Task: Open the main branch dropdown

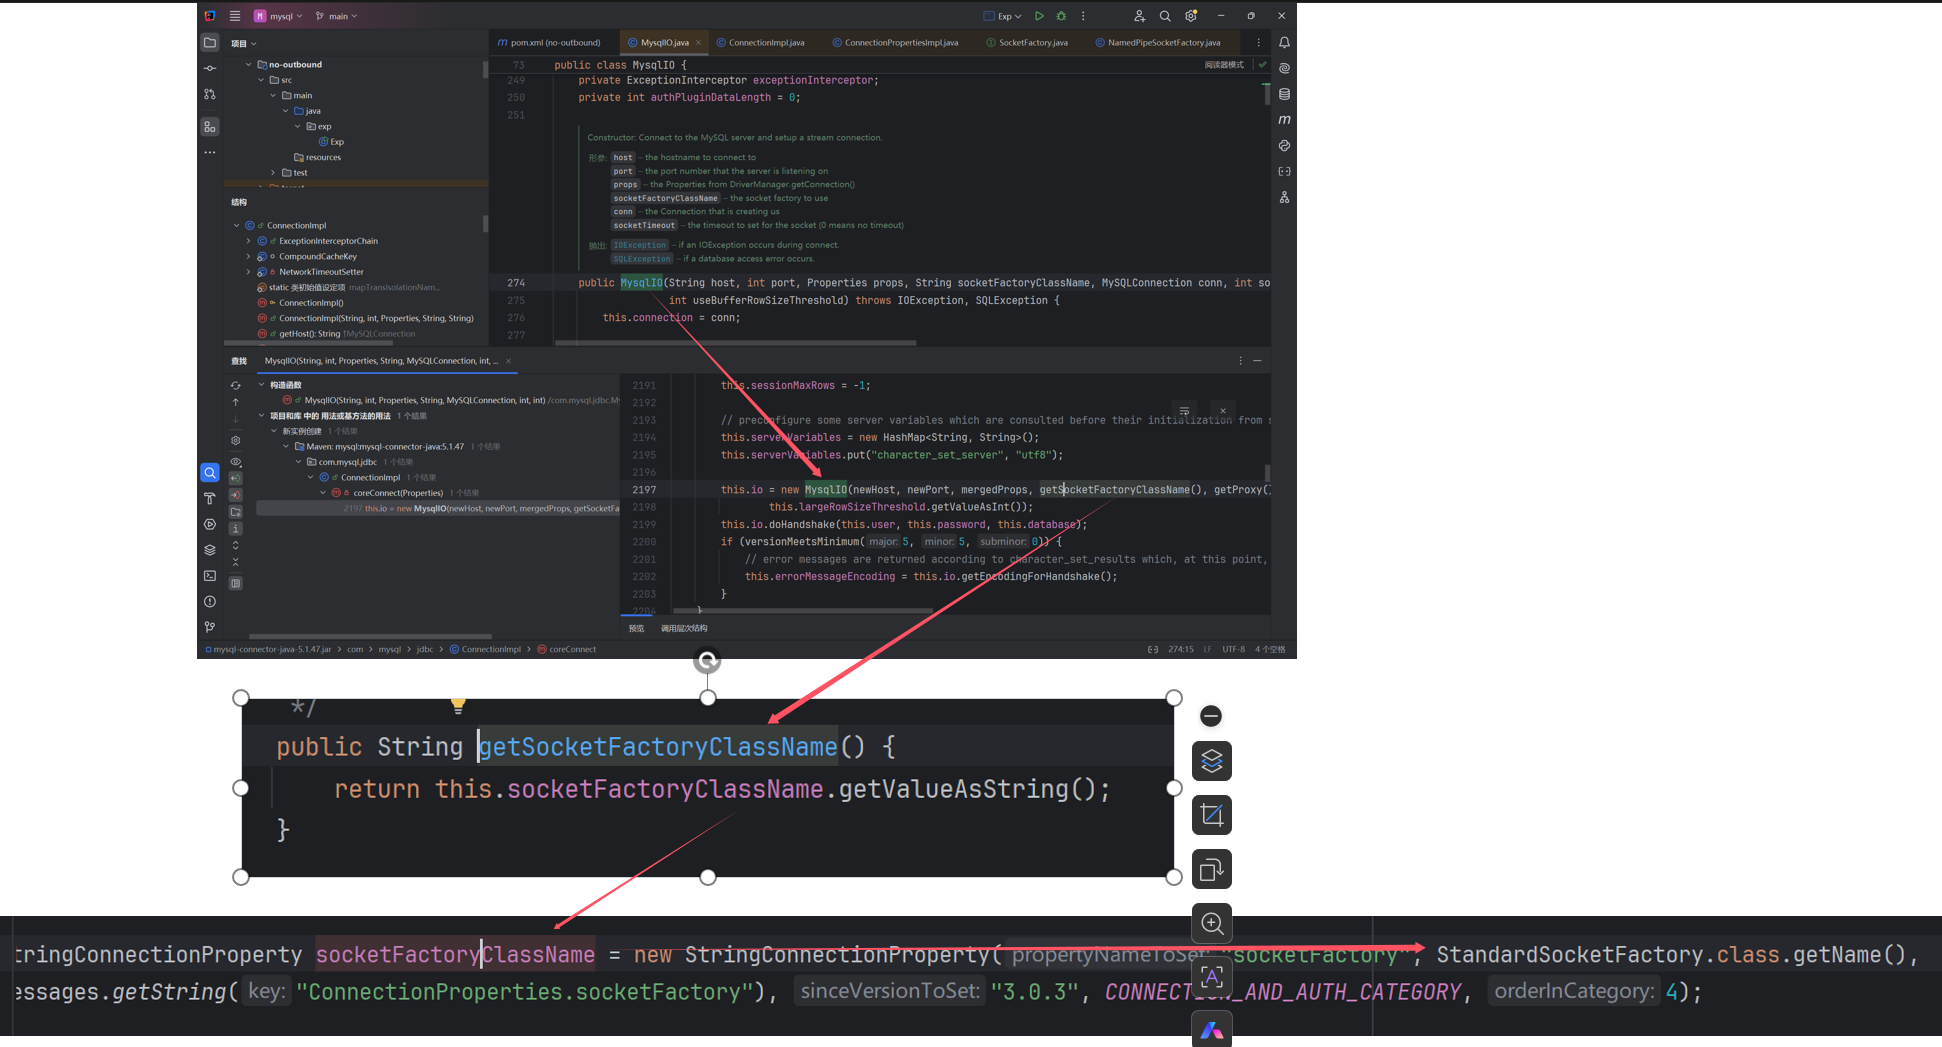Action: [337, 16]
